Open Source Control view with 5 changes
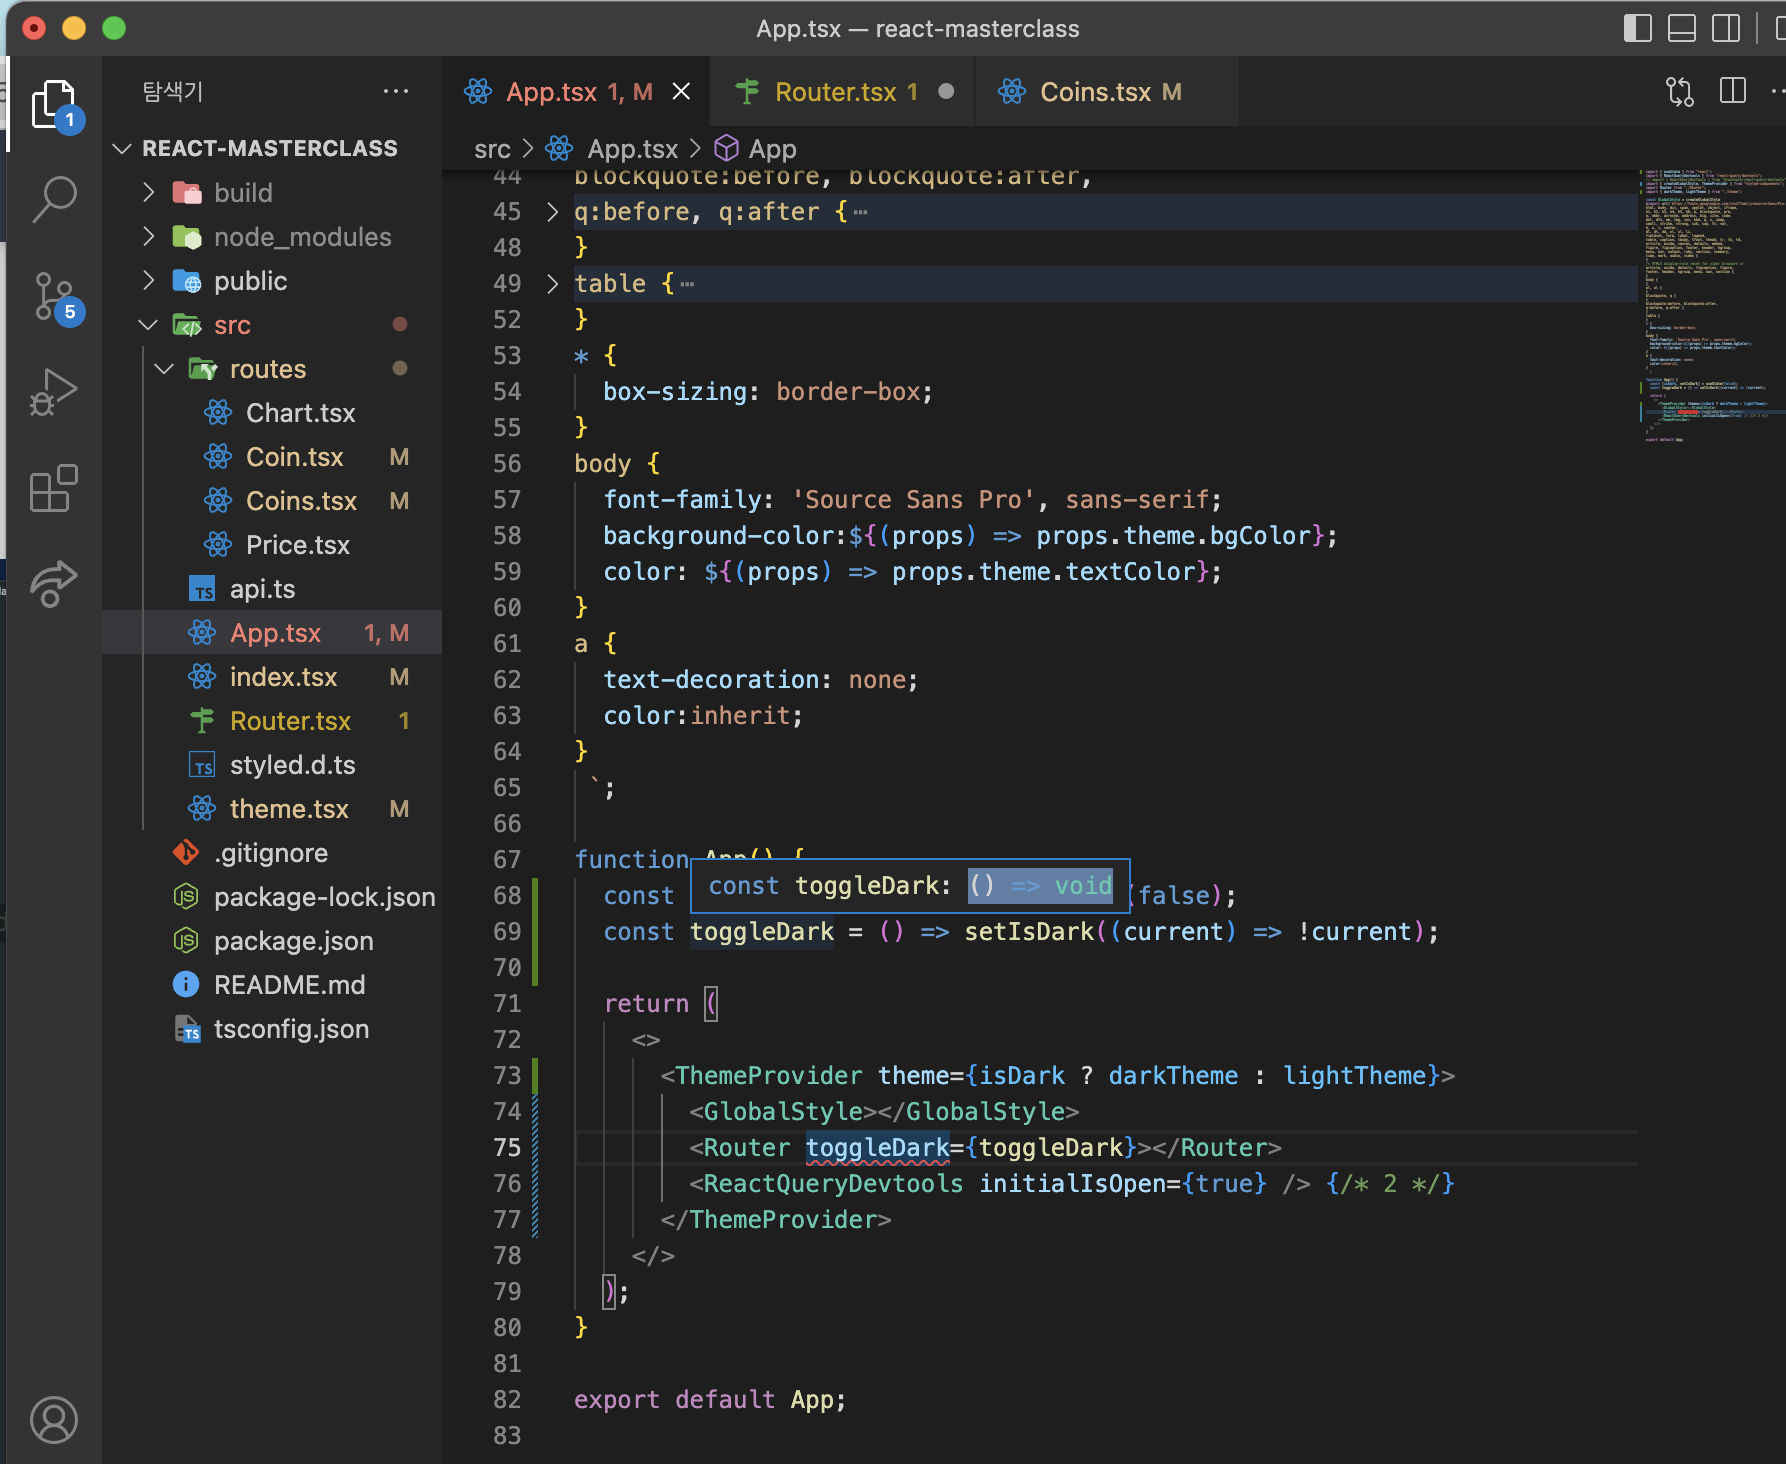The width and height of the screenshot is (1786, 1464). [x=54, y=297]
